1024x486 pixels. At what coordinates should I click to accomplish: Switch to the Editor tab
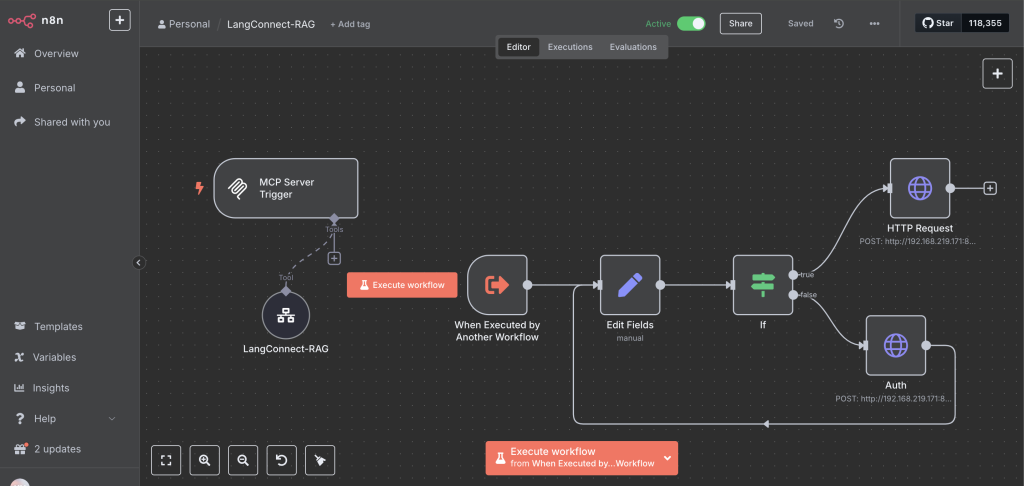tap(519, 47)
